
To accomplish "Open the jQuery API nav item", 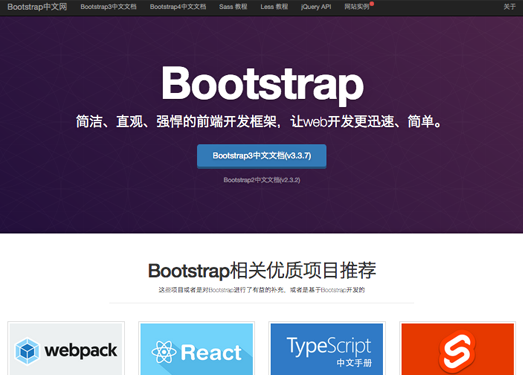I will pyautogui.click(x=316, y=7).
